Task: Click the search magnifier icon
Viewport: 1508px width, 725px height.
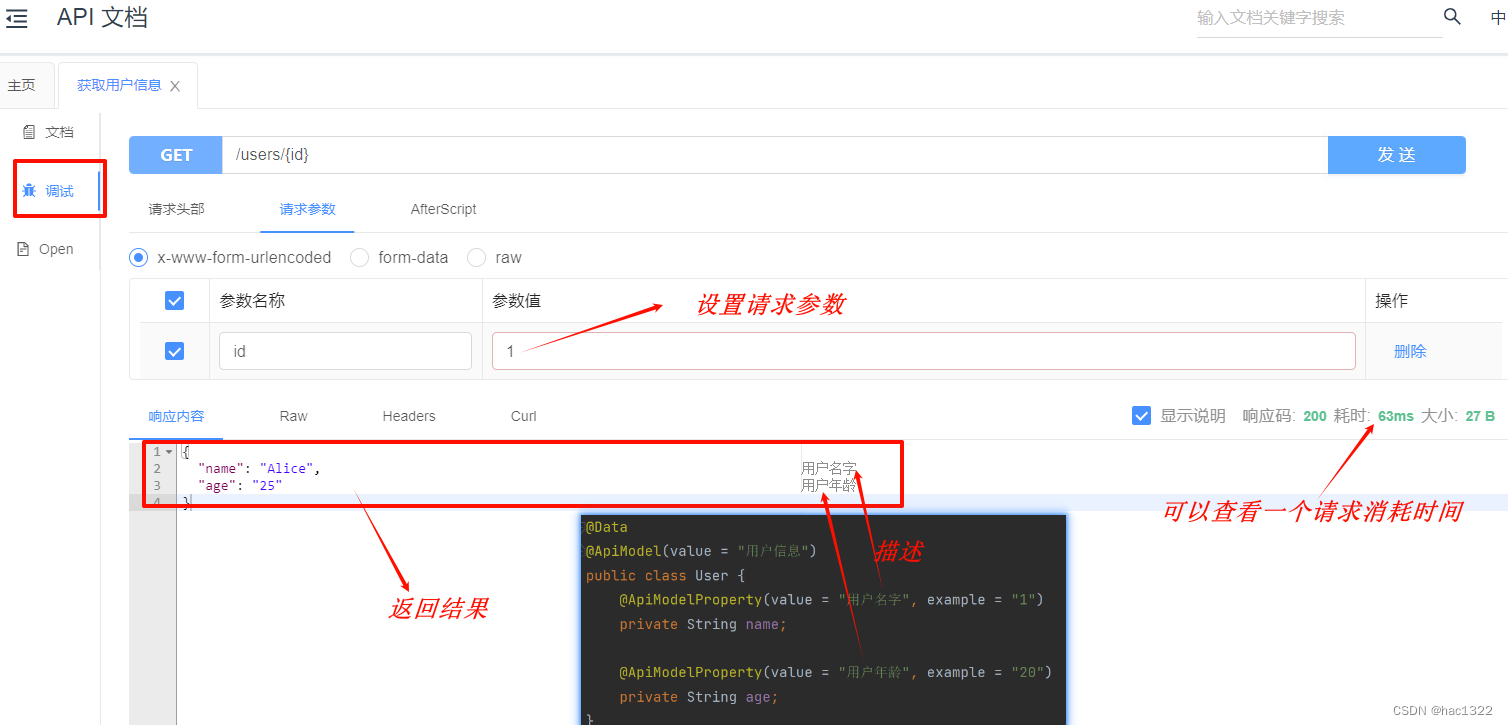Action: 1452,17
